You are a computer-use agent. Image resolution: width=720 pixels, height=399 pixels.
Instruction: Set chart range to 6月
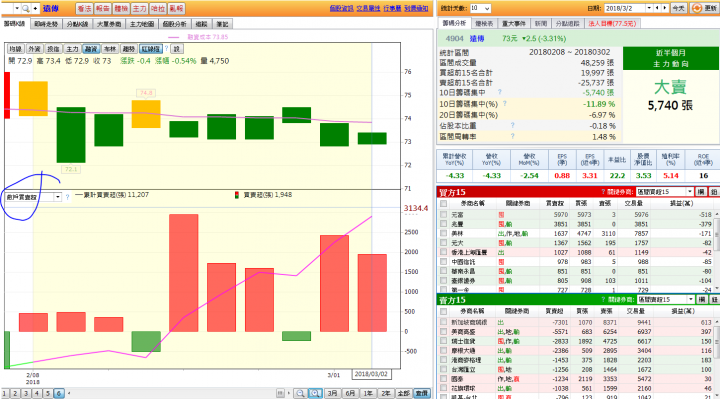click(350, 393)
